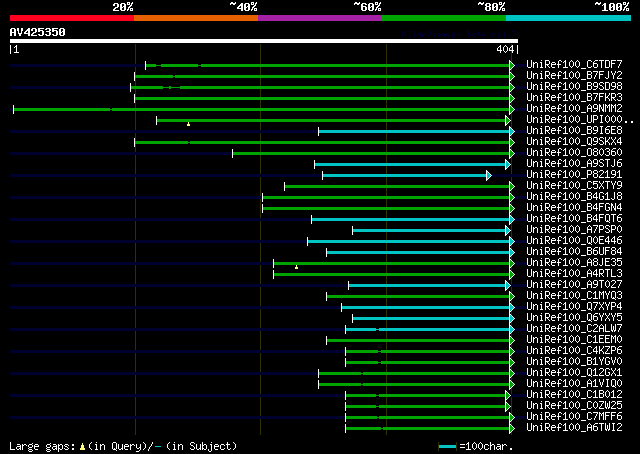
Task: Click the yellow gap triangle in the legend
Action: [82, 446]
